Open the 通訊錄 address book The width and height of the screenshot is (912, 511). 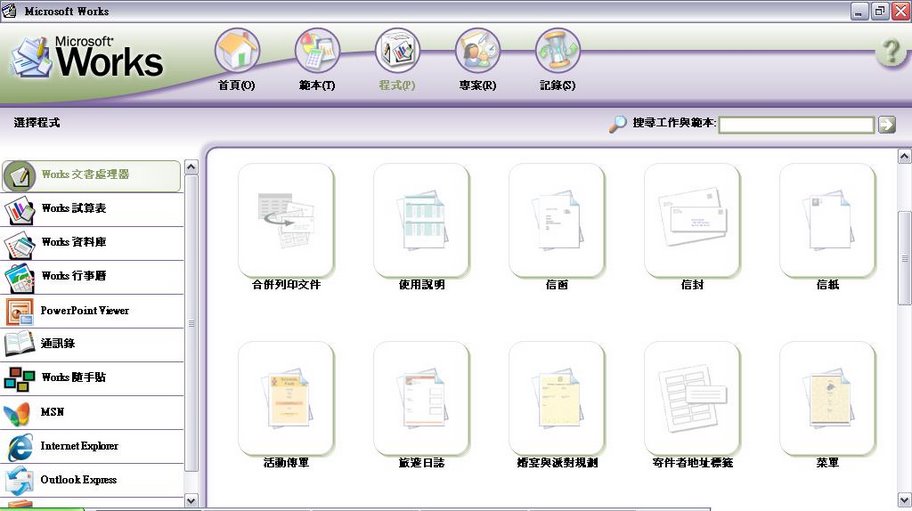(91, 345)
